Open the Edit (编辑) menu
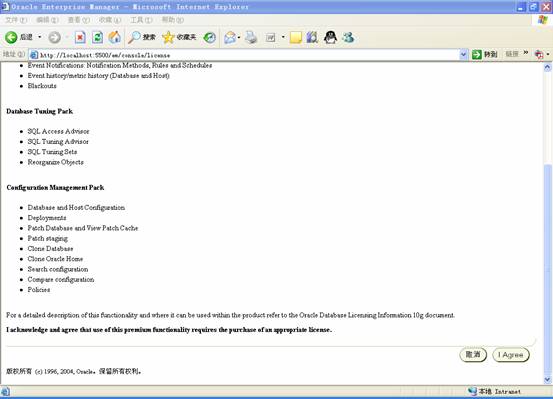553x399 pixels. (47, 20)
